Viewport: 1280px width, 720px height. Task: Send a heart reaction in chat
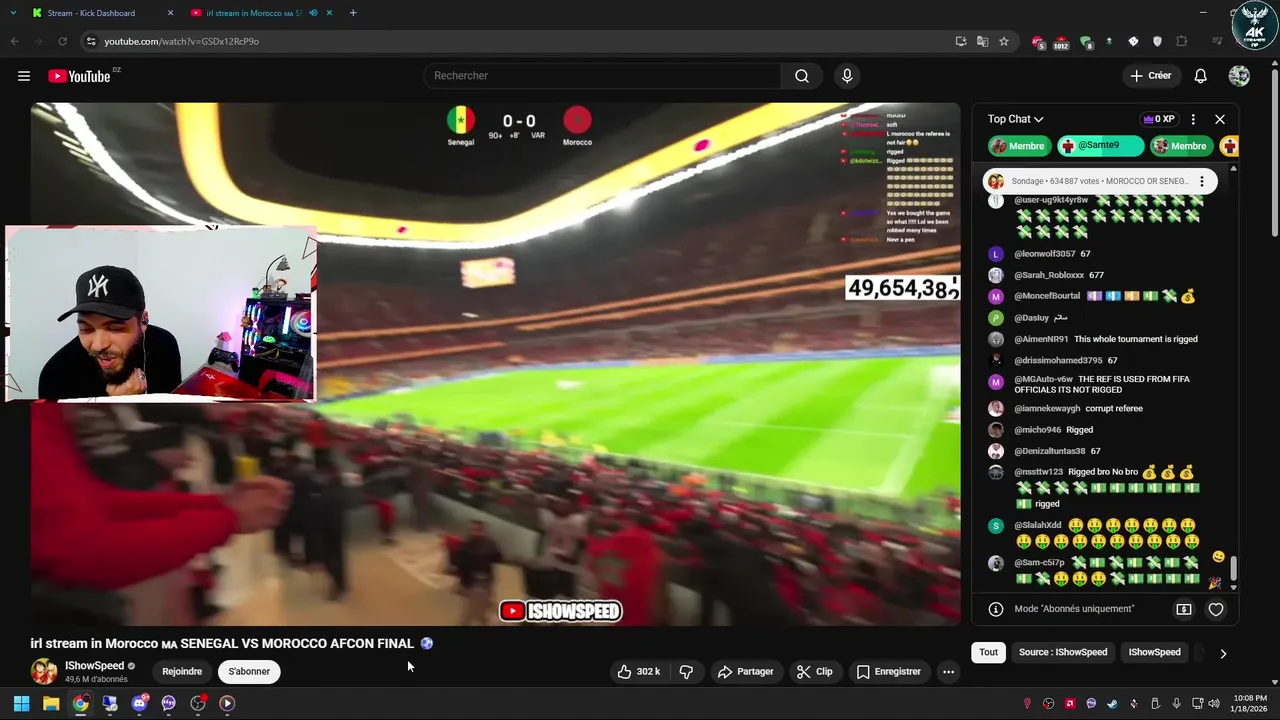(x=1216, y=609)
